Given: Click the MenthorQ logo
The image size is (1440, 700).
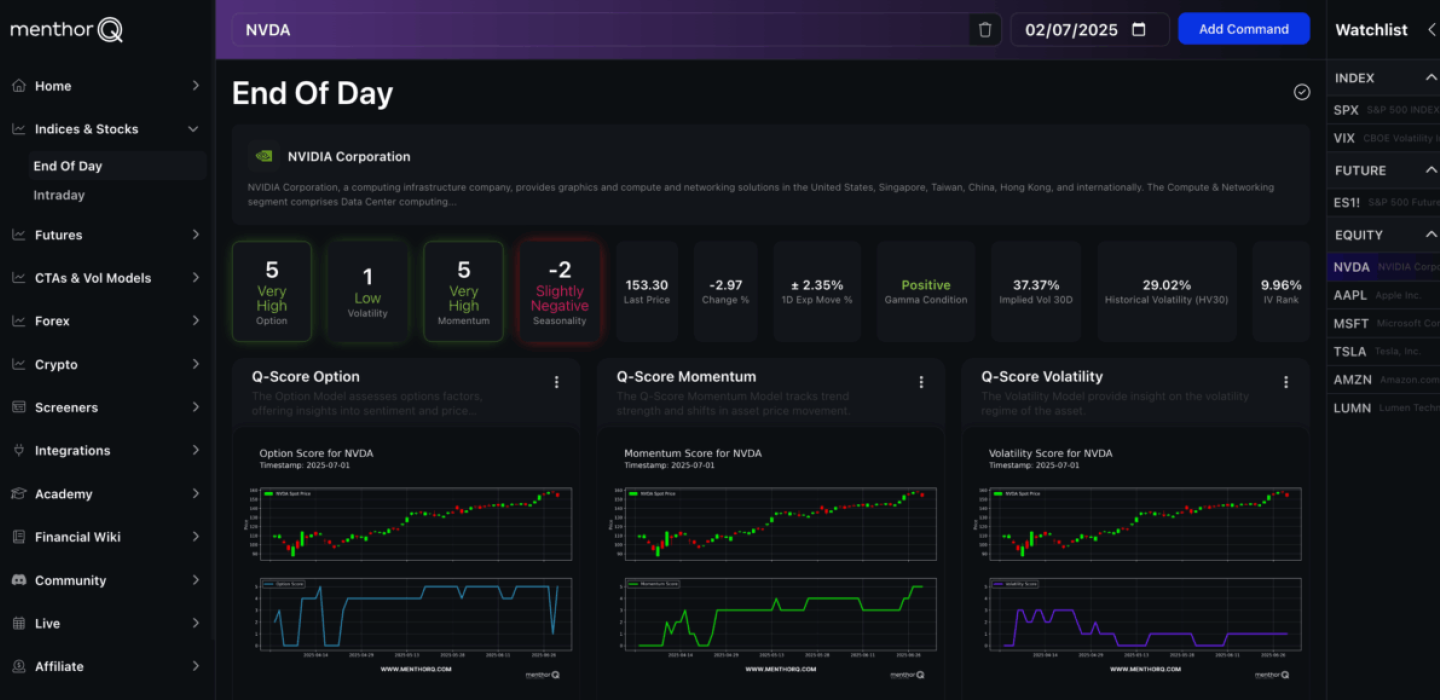Looking at the screenshot, I should pyautogui.click(x=67, y=30).
